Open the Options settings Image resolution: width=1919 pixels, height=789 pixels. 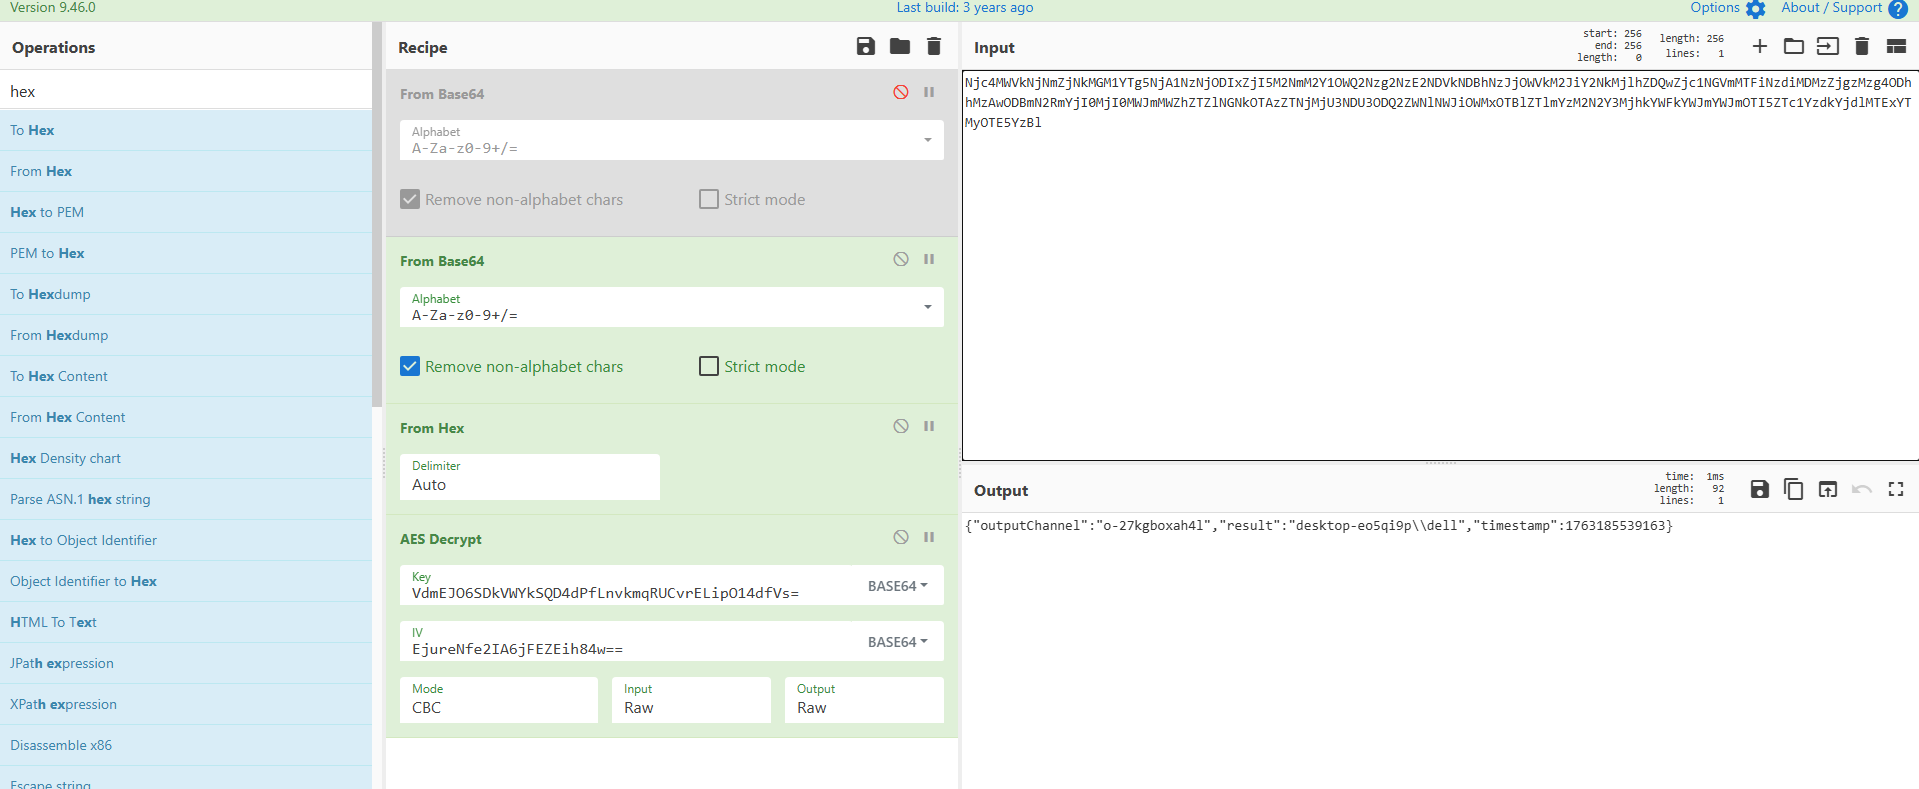(1728, 8)
